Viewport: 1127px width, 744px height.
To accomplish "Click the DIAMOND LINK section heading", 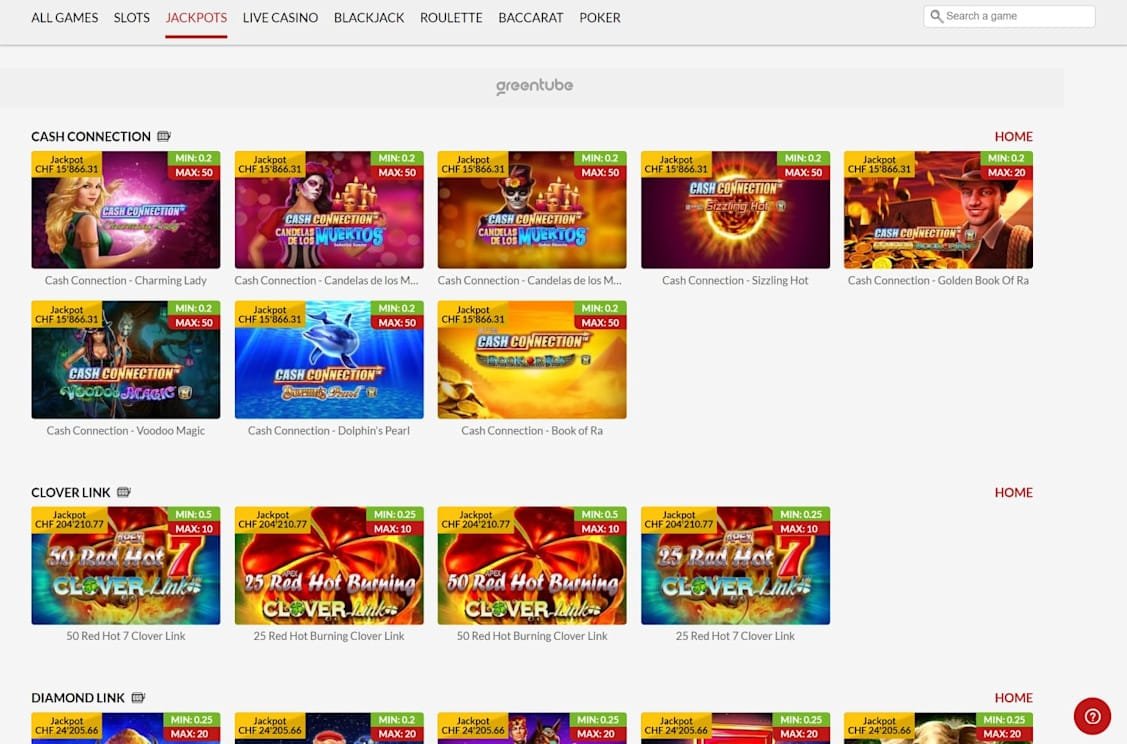I will [x=78, y=698].
